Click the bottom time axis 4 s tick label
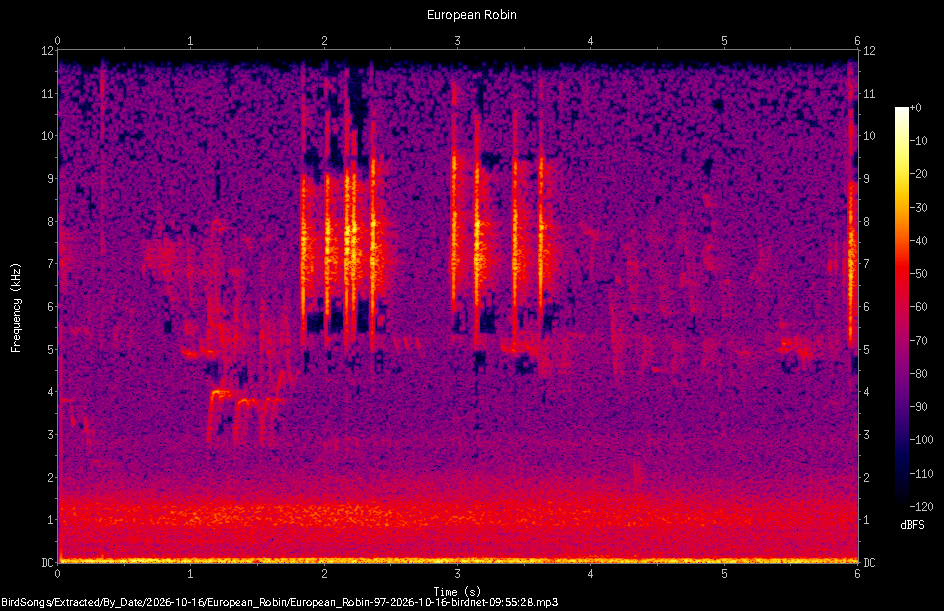944x611 pixels. click(x=591, y=574)
